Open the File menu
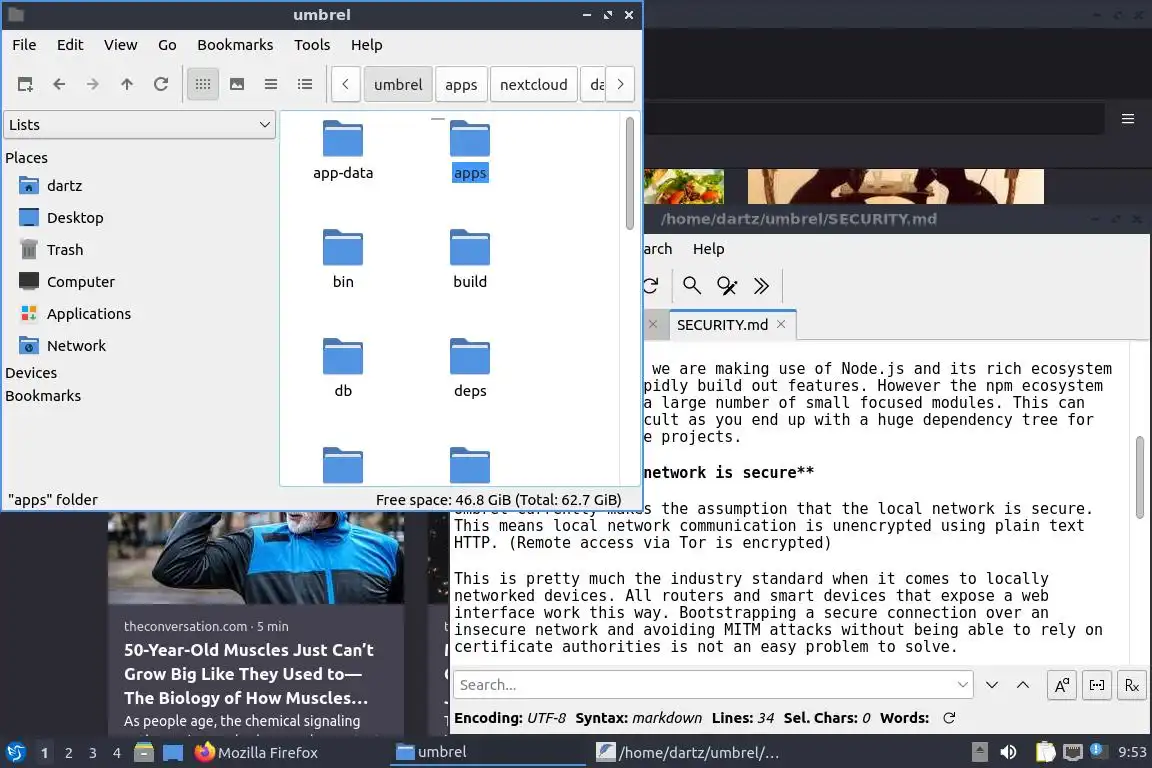Viewport: 1152px width, 768px height. click(x=24, y=45)
